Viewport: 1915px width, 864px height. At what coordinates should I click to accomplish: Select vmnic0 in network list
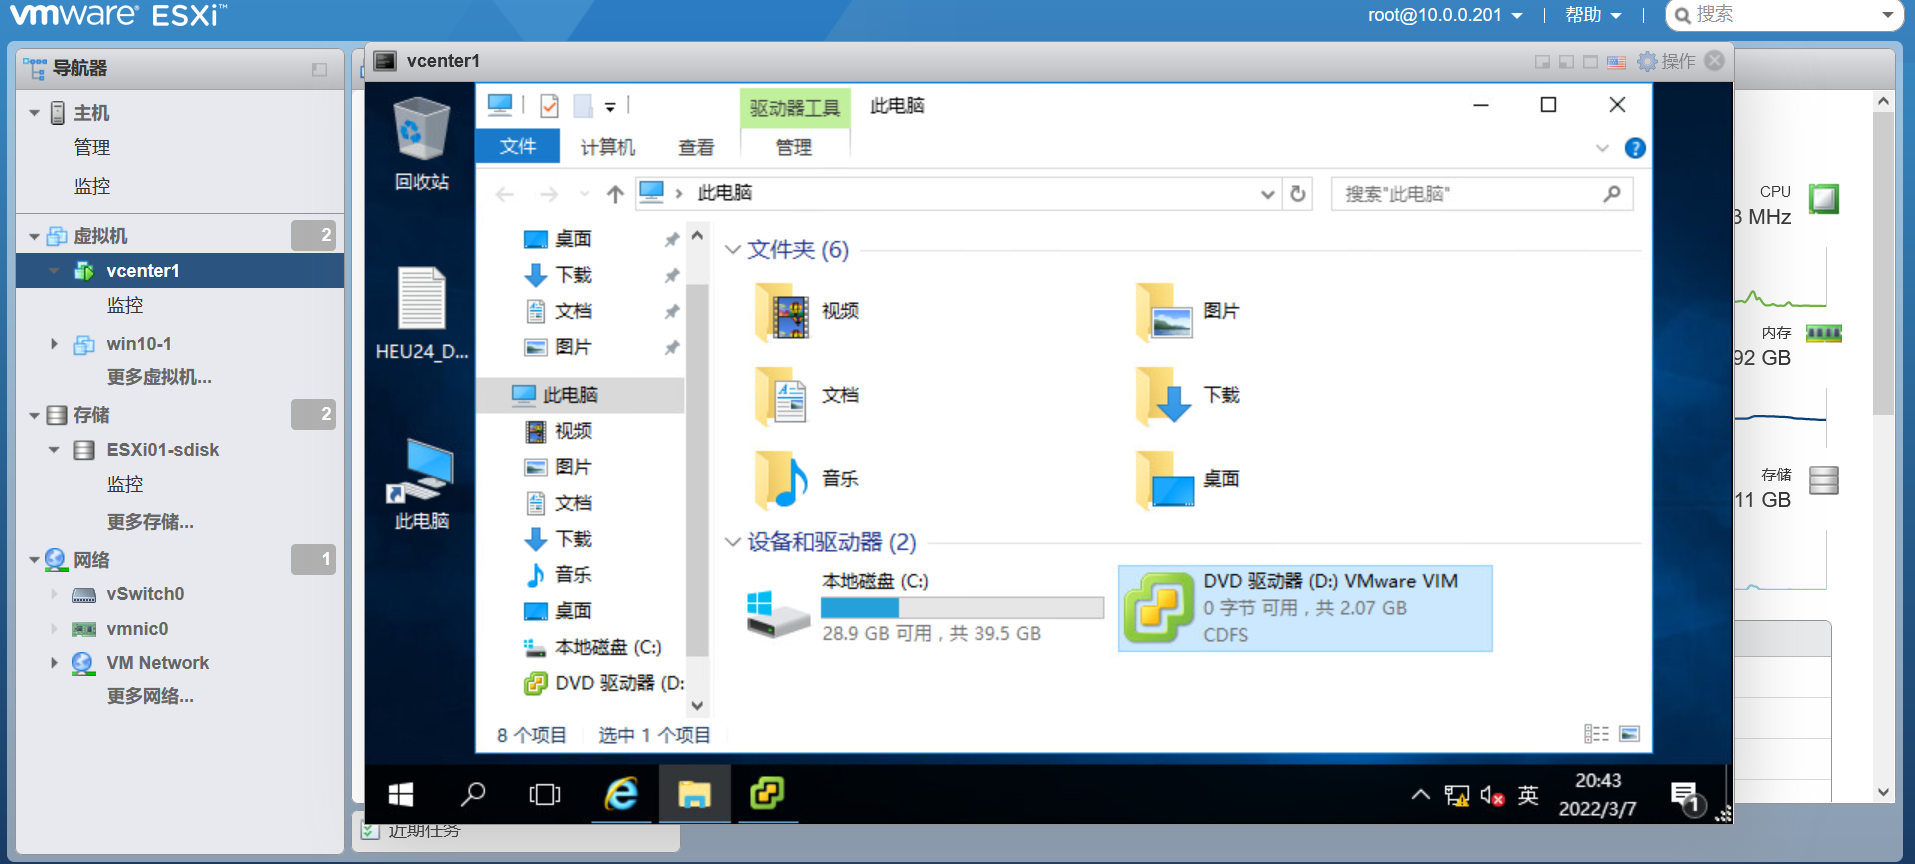[x=137, y=629]
